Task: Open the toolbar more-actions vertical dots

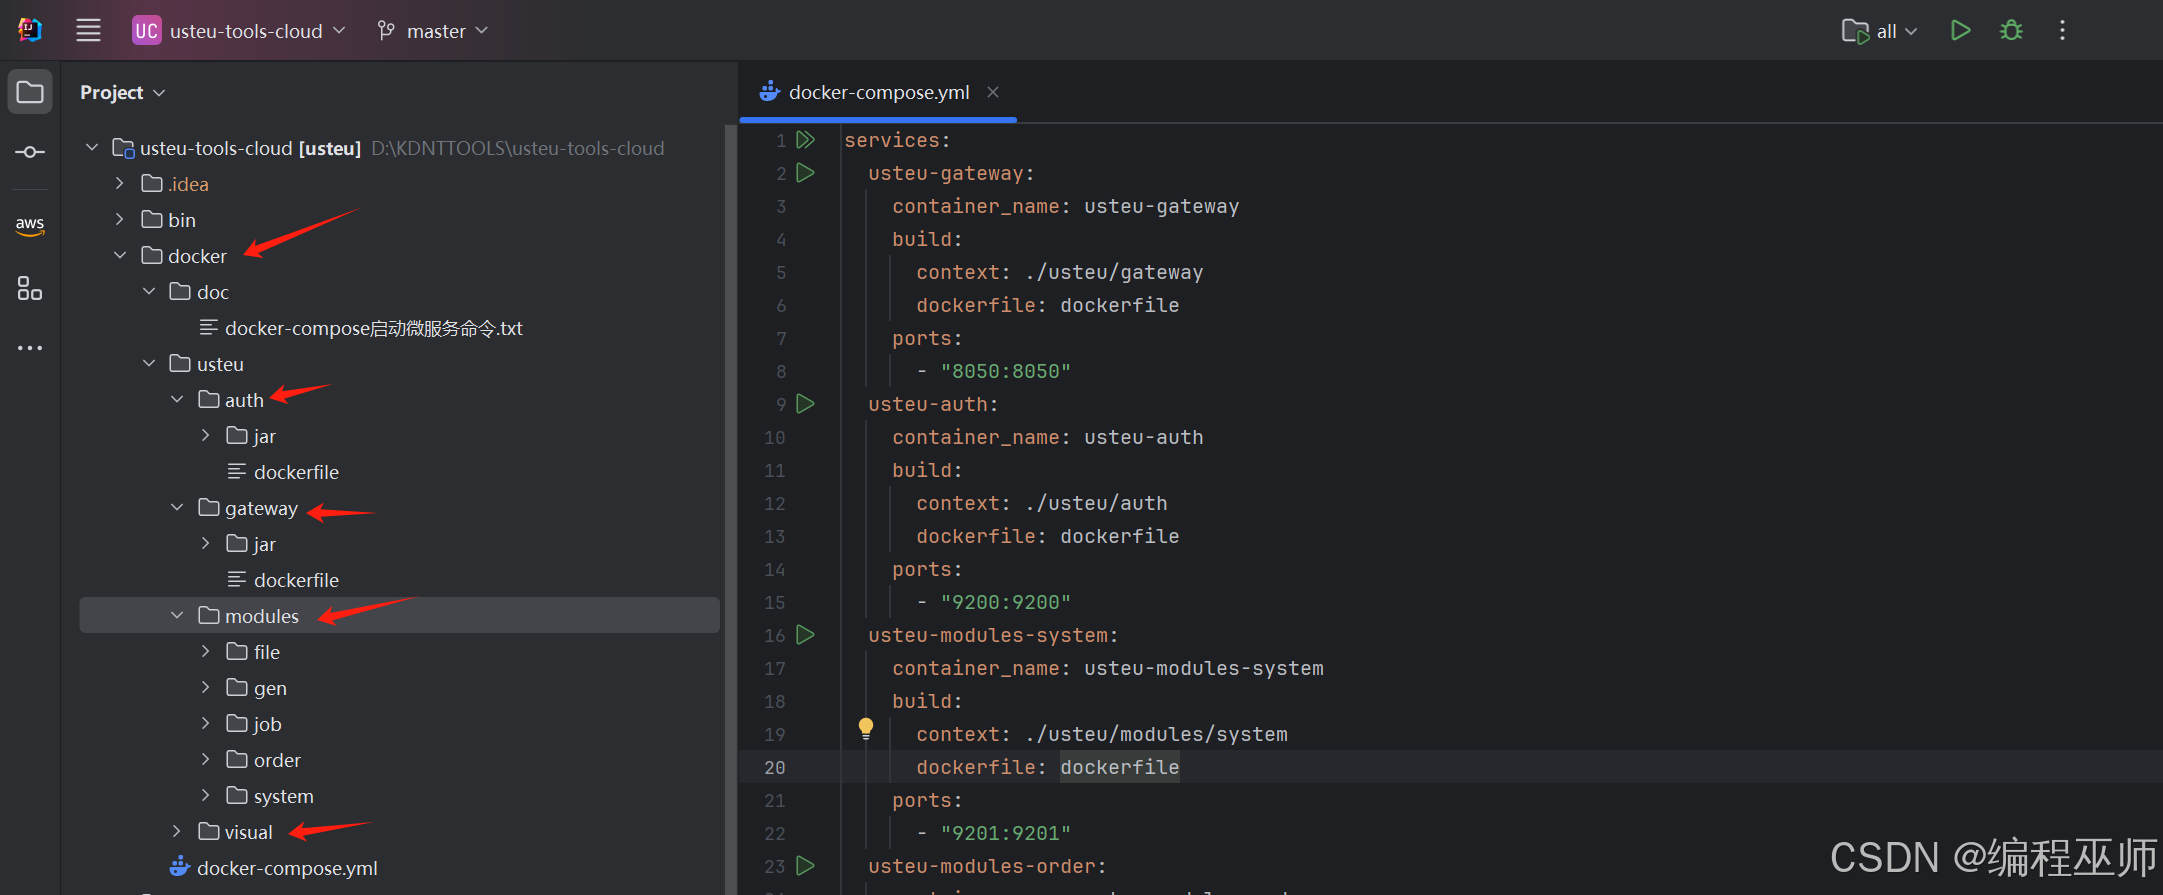Action: [x=2062, y=30]
